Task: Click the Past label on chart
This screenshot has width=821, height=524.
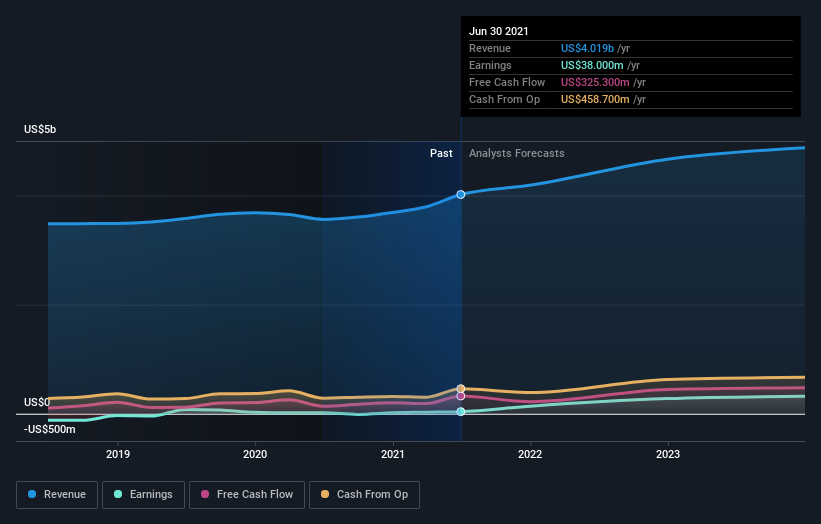Action: click(441, 153)
